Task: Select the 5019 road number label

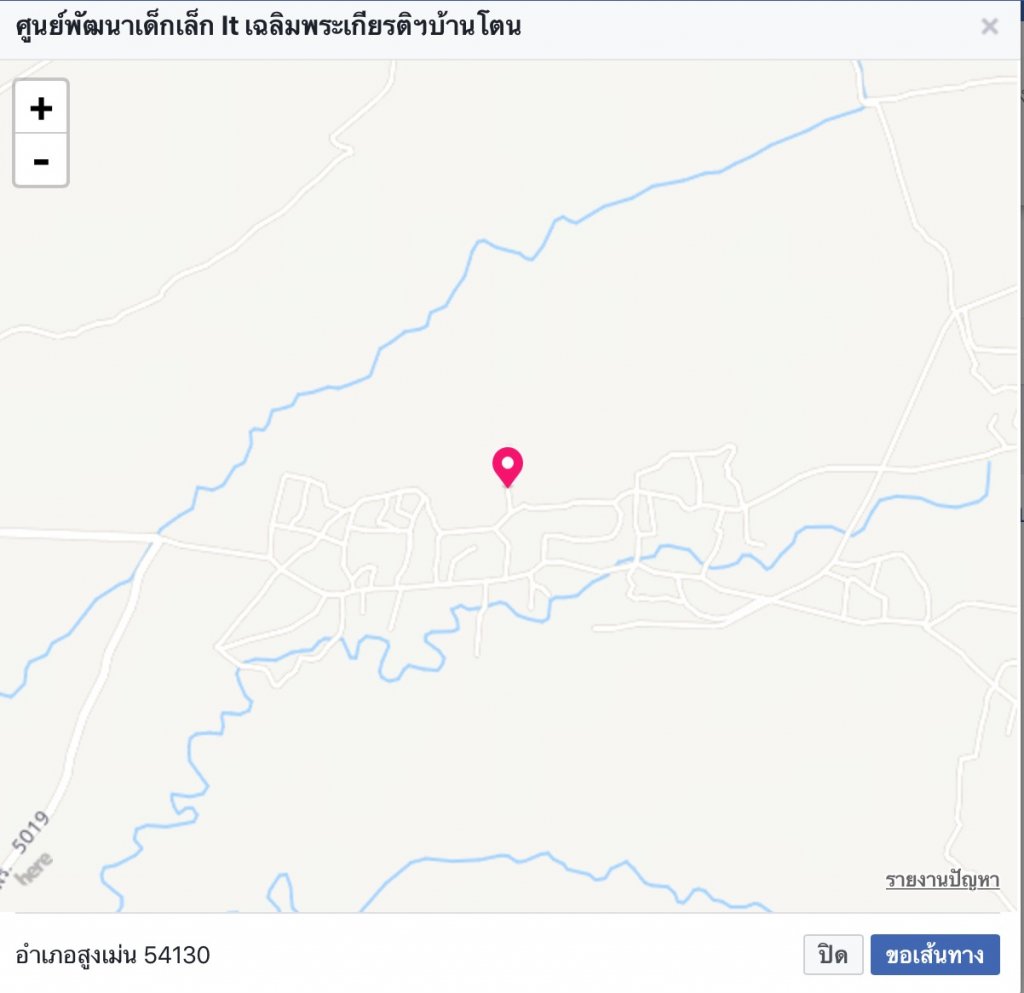Action: [30, 833]
